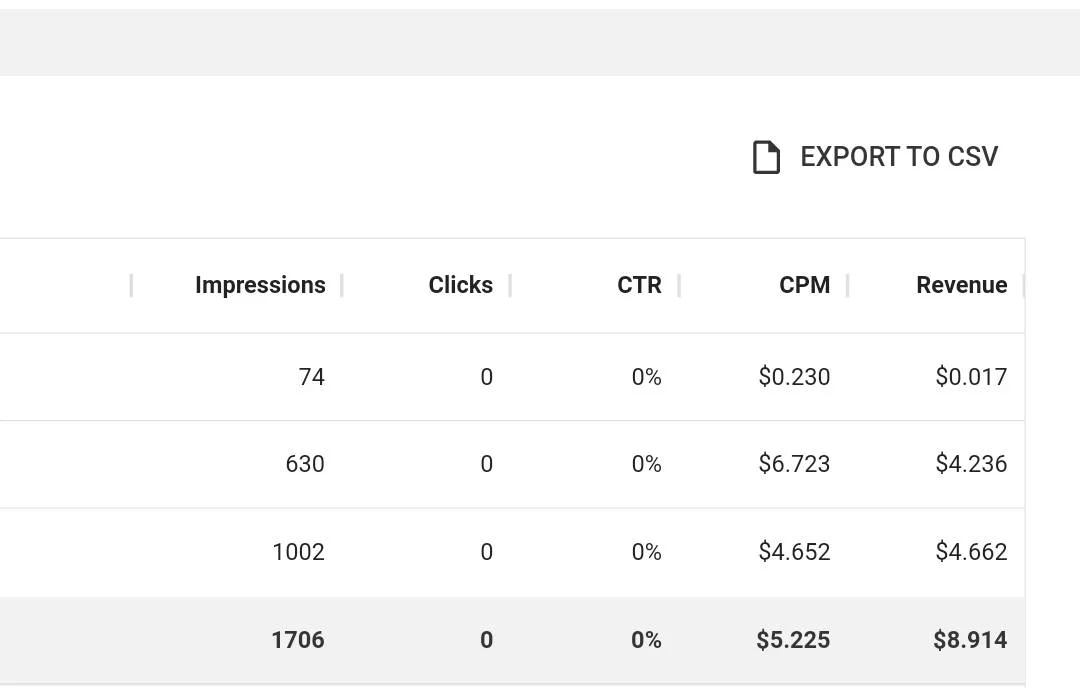The height and width of the screenshot is (688, 1080).
Task: Sort by Revenue column header
Action: pos(962,285)
